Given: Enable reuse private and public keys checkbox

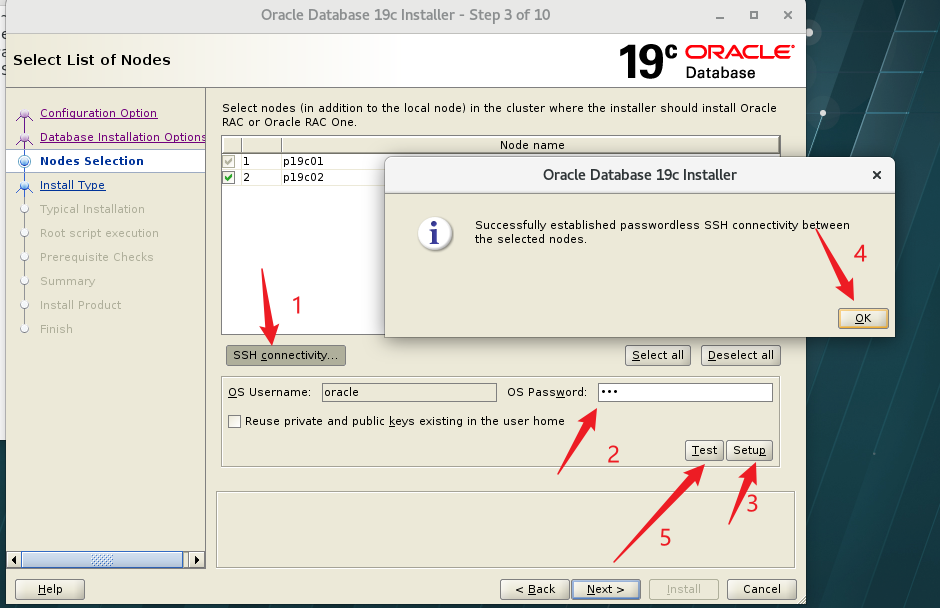Looking at the screenshot, I should point(234,422).
